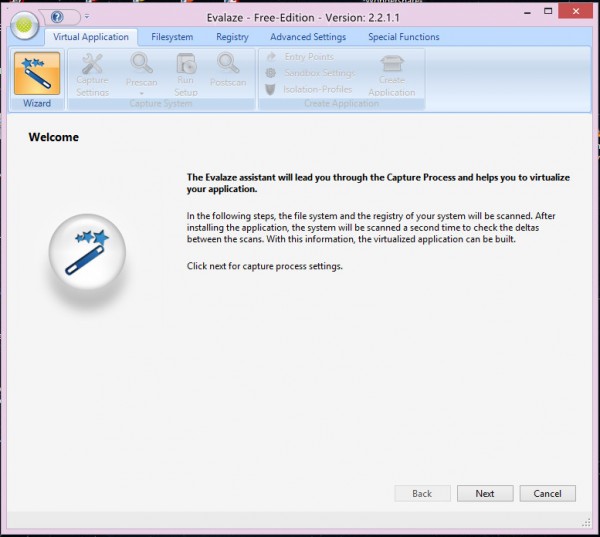600x537 pixels.
Task: Minimize the Evalaze window
Action: [x=527, y=12]
